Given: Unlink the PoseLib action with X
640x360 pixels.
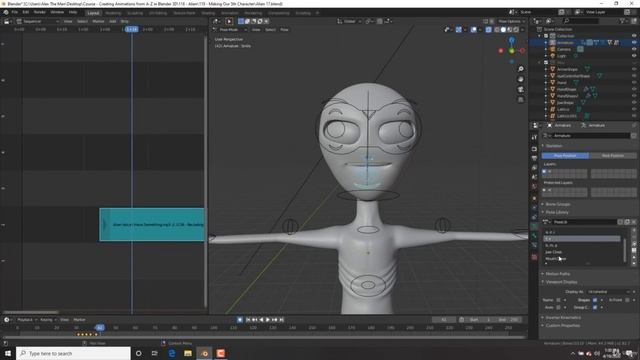Looking at the screenshot, I should (x=633, y=222).
